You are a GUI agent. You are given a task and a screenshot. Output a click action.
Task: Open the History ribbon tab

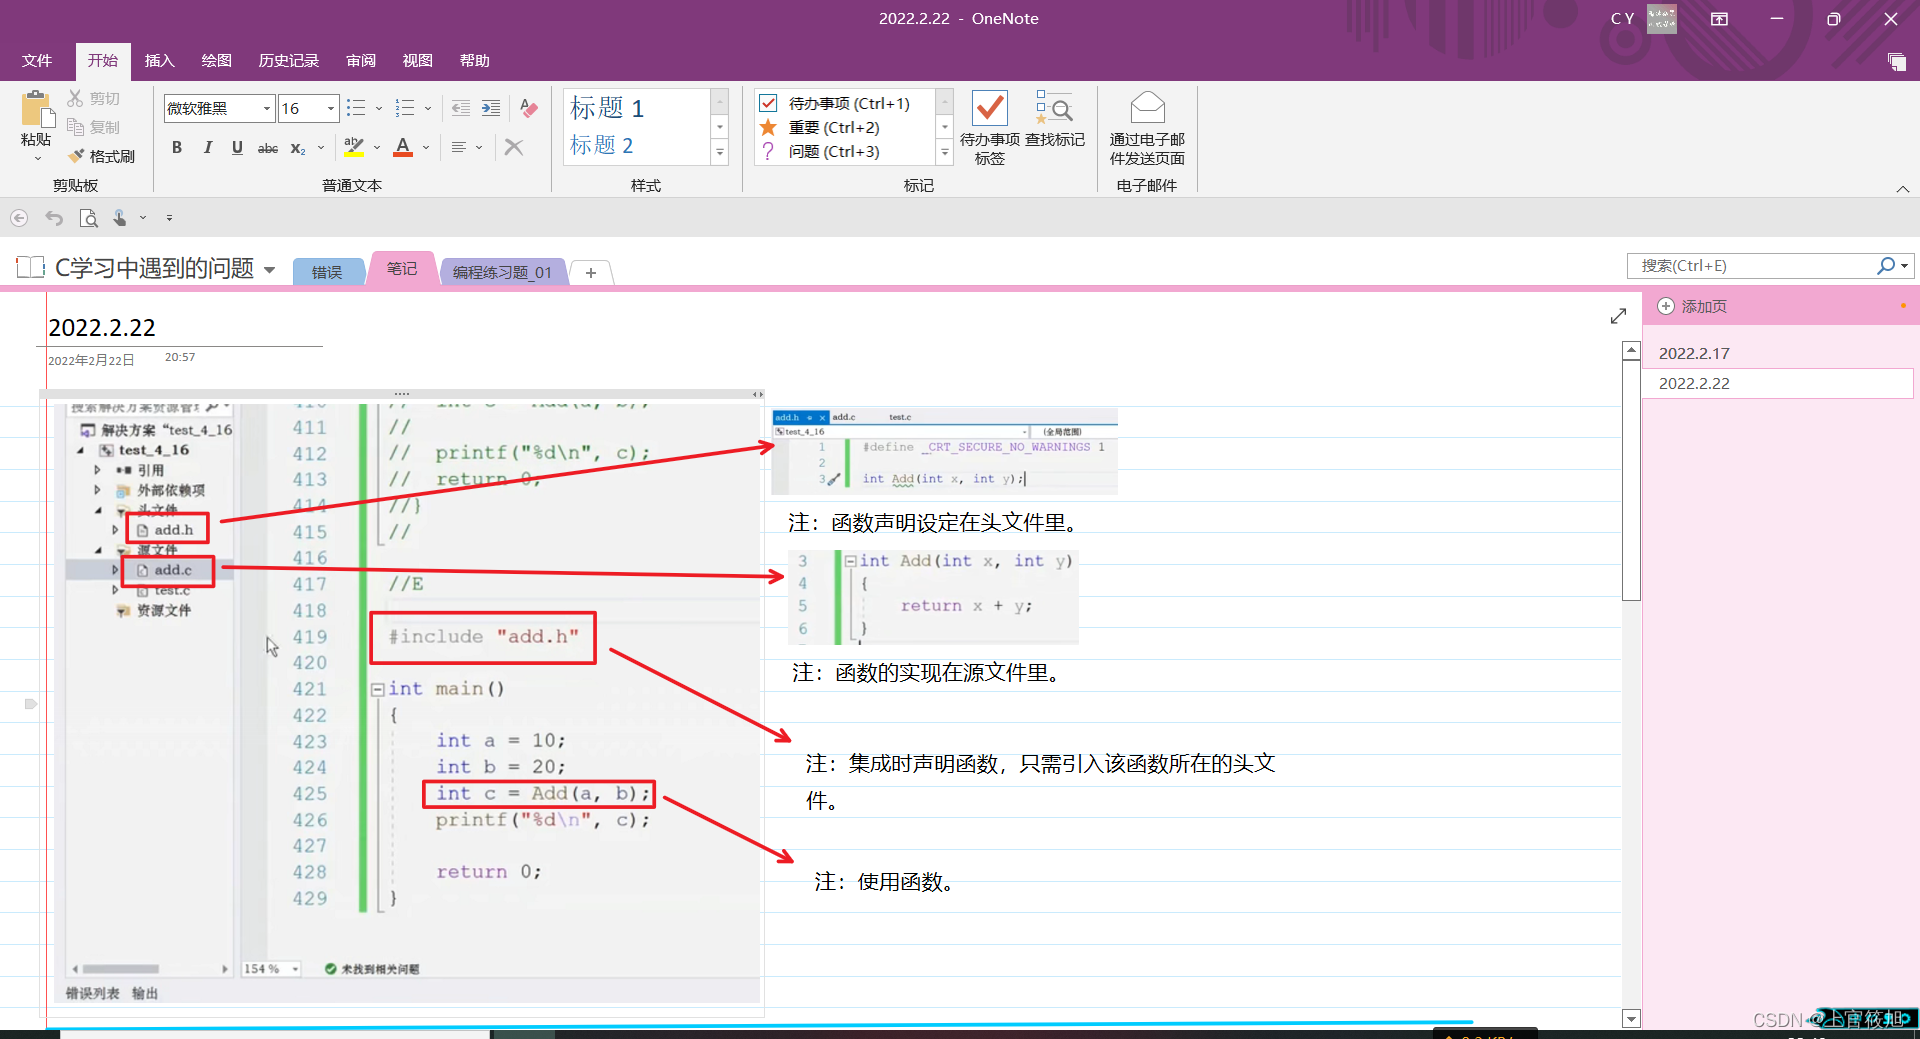[288, 60]
